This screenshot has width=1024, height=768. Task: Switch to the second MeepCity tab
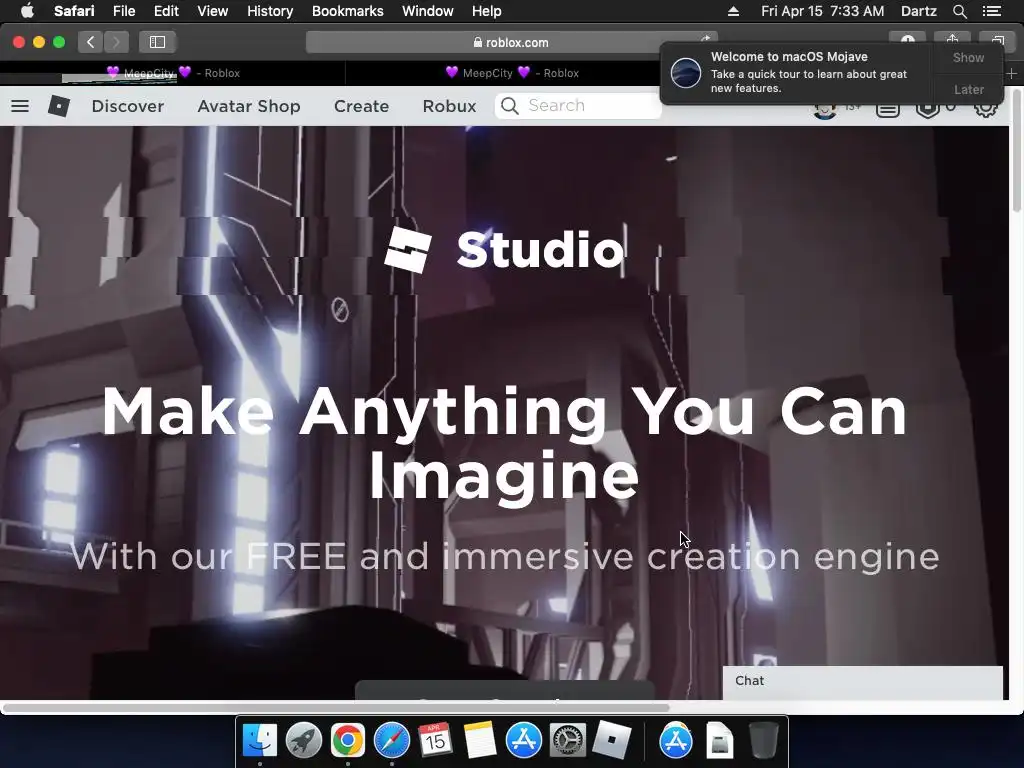[x=512, y=73]
